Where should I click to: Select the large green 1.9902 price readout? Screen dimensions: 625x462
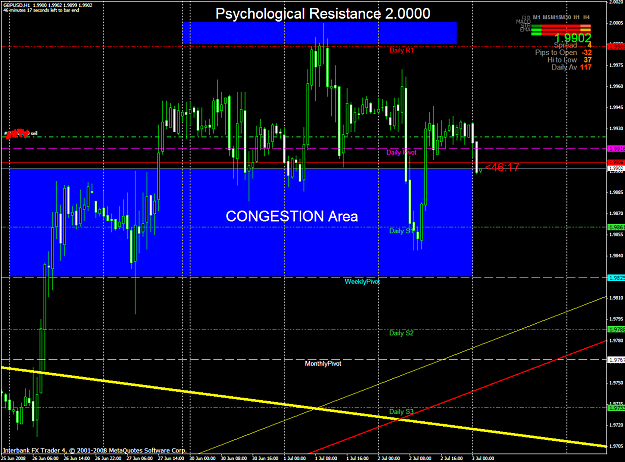[573, 38]
